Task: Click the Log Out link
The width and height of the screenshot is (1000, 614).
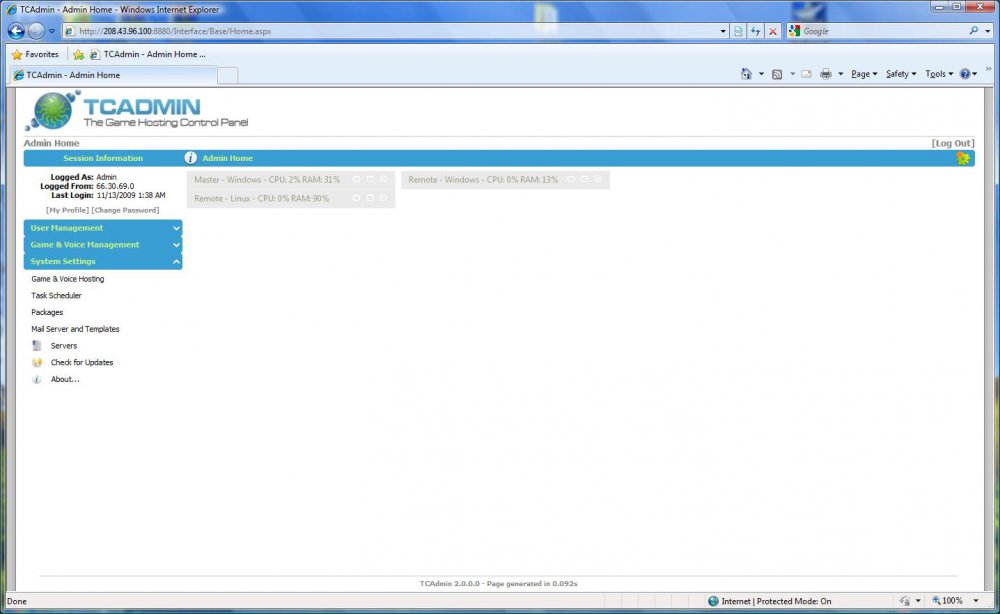Action: point(952,144)
